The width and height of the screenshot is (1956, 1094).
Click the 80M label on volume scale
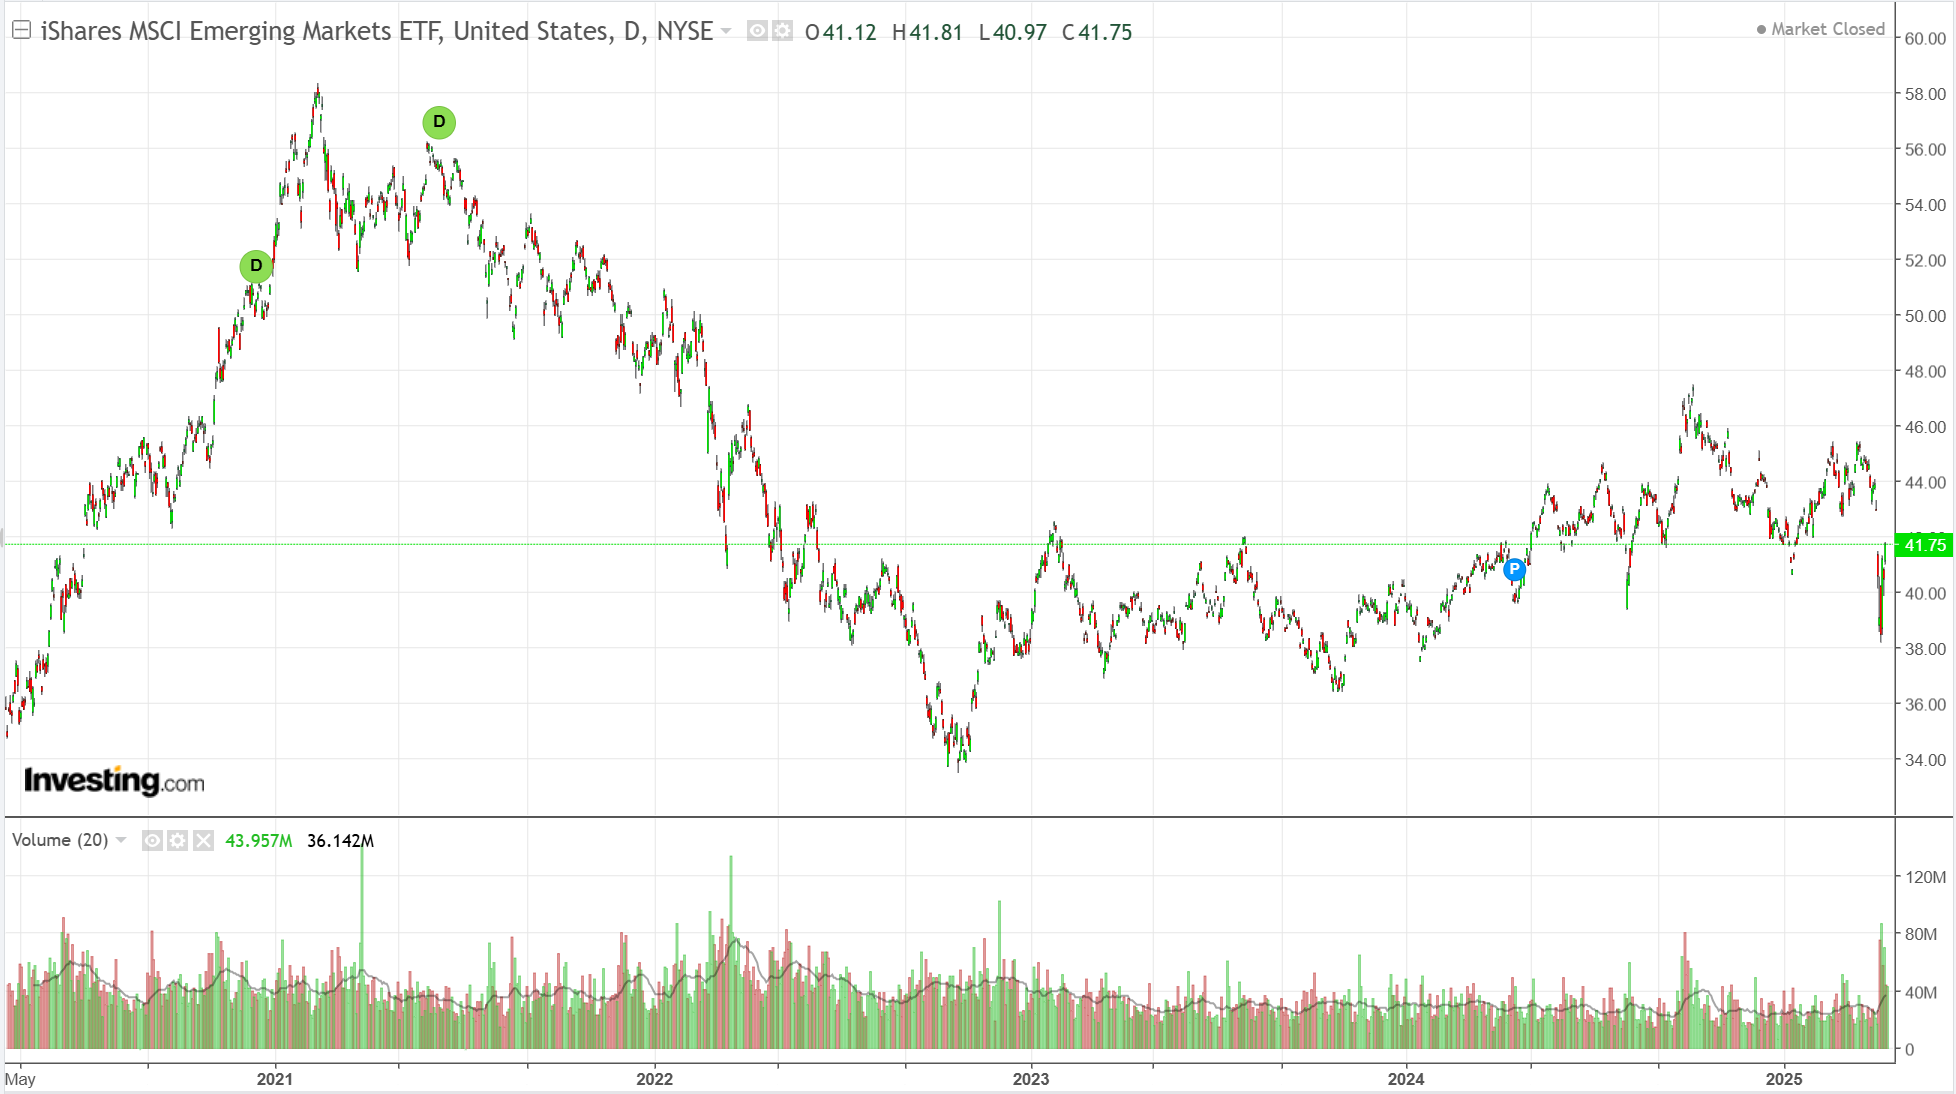click(1921, 934)
